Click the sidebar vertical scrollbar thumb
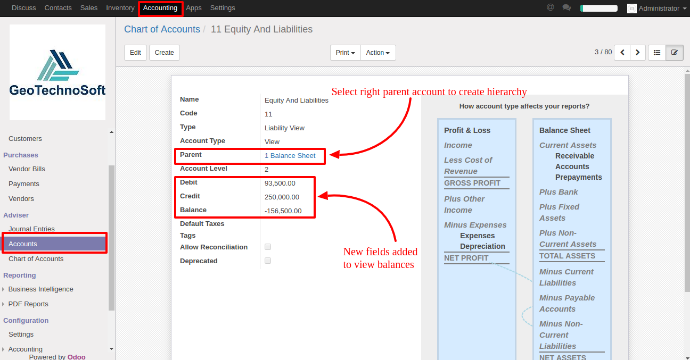Screen dimensions: 690x360 [x=111, y=238]
